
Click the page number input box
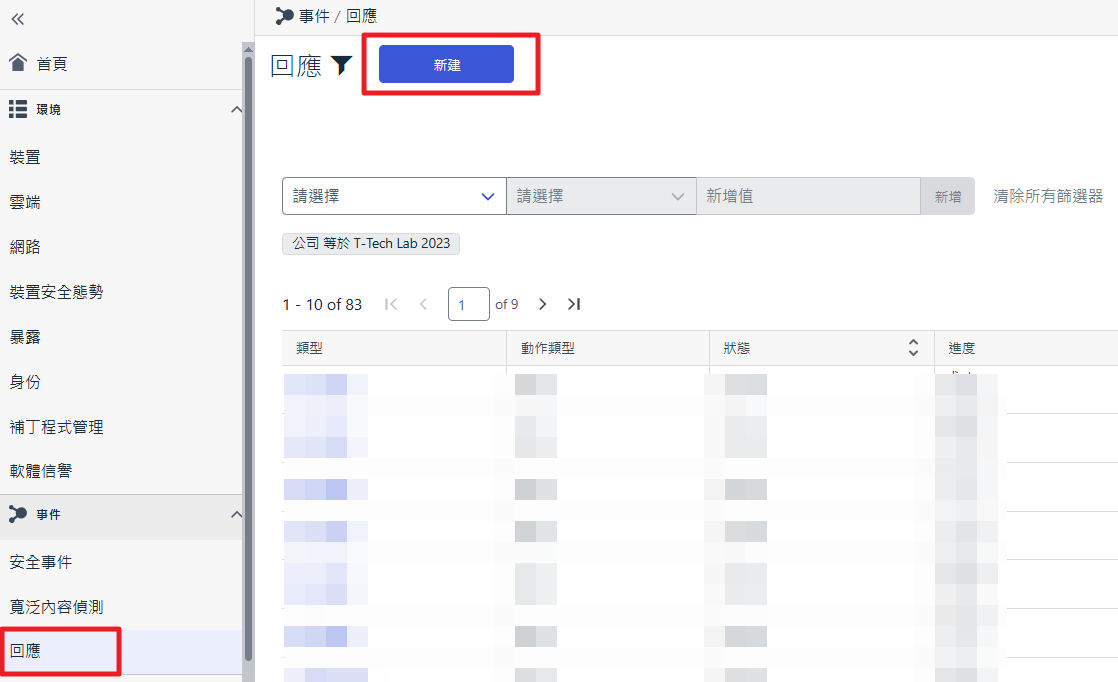(x=468, y=304)
